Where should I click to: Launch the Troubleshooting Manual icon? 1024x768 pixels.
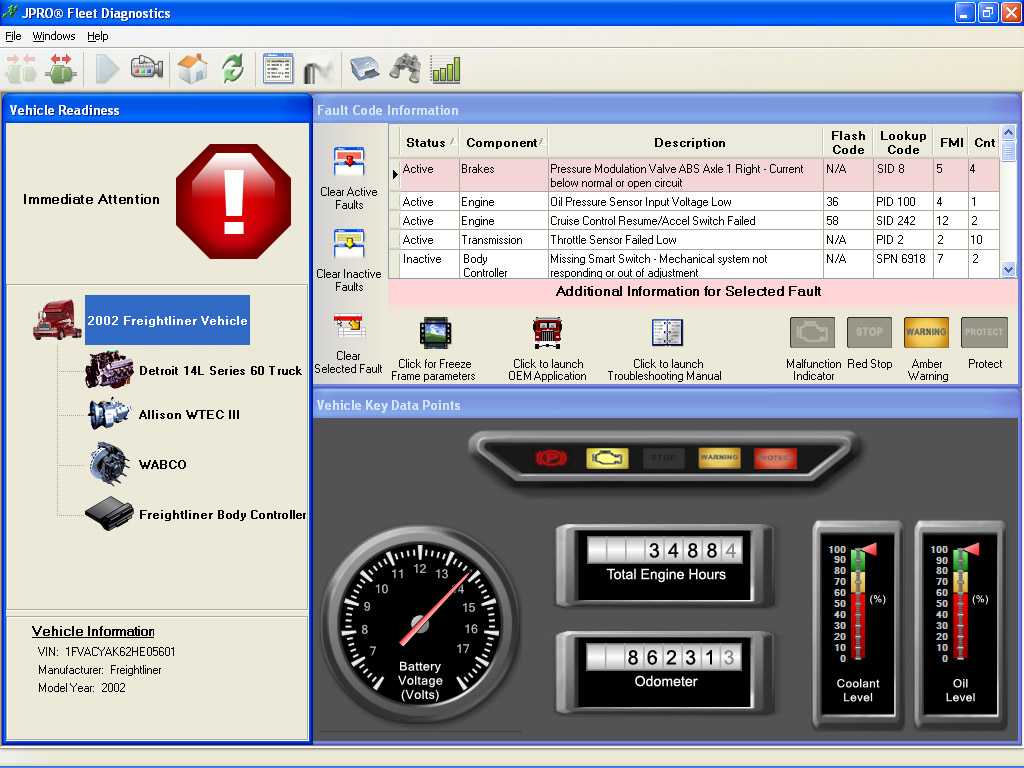pos(667,332)
